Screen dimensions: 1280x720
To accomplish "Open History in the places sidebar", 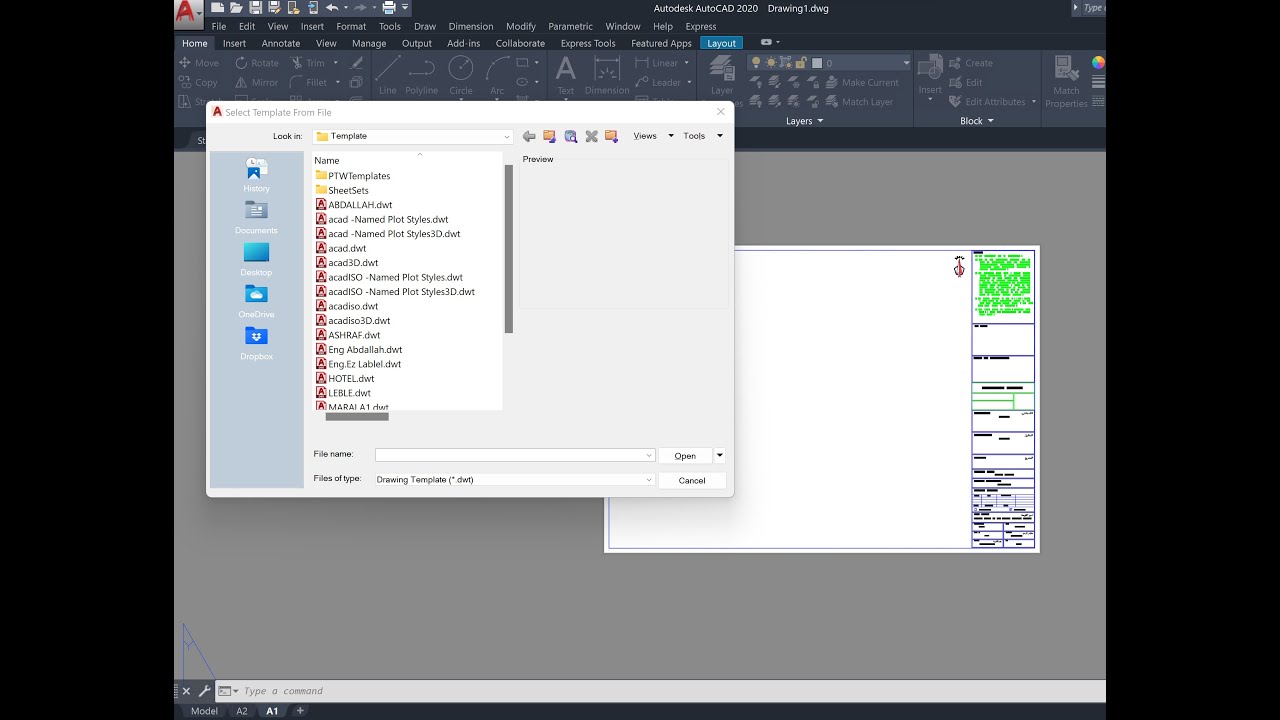I will (256, 175).
